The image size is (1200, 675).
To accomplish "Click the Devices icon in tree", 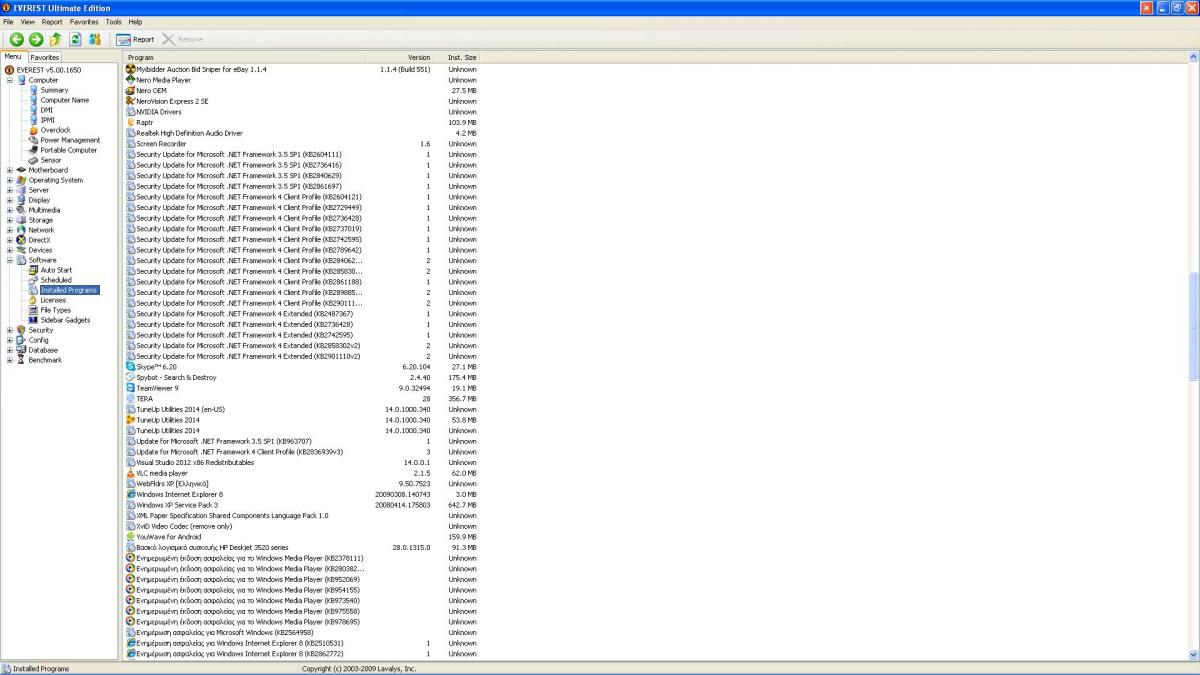I will (x=21, y=250).
